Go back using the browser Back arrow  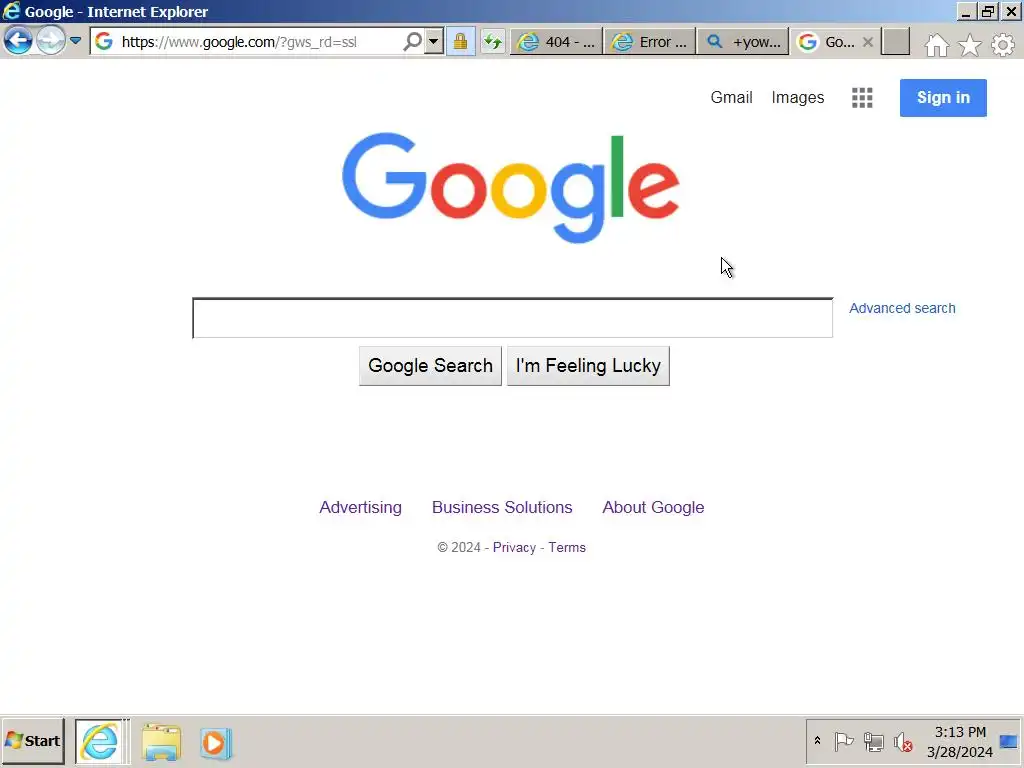(18, 41)
